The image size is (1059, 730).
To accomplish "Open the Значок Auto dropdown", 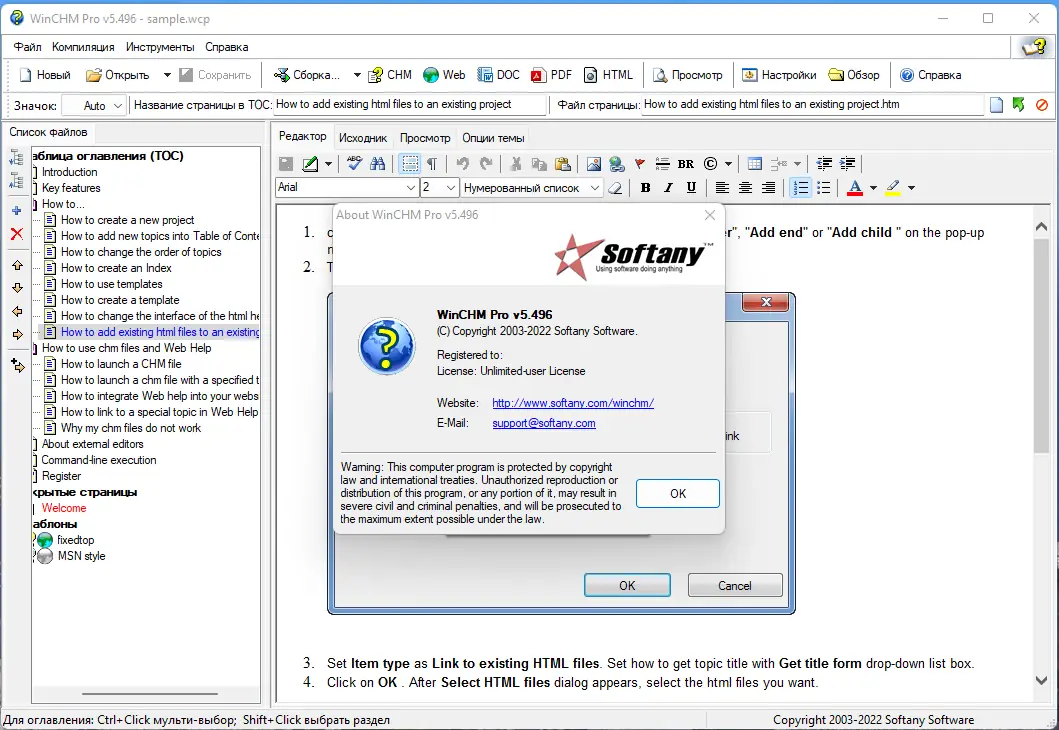I will point(118,105).
